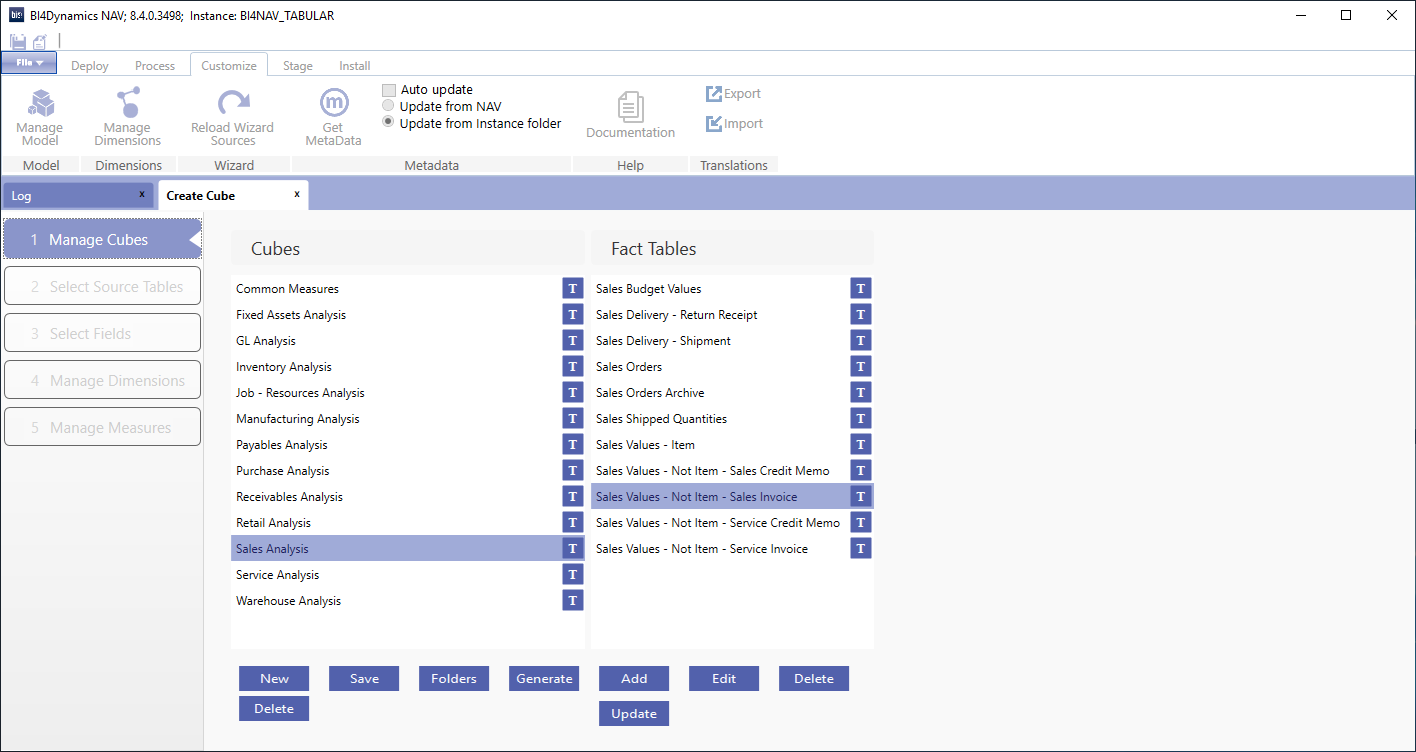Click the T icon beside Sales Analysis

click(x=572, y=549)
